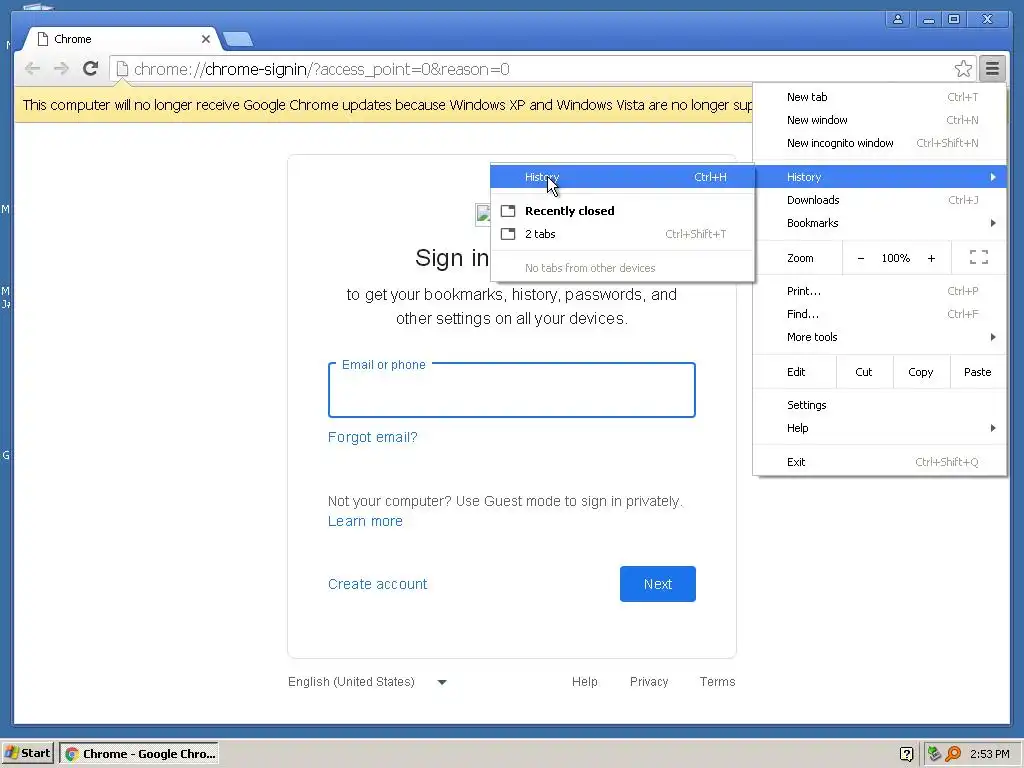The width and height of the screenshot is (1024, 768).
Task: Click the Forgot email? link
Action: [372, 437]
